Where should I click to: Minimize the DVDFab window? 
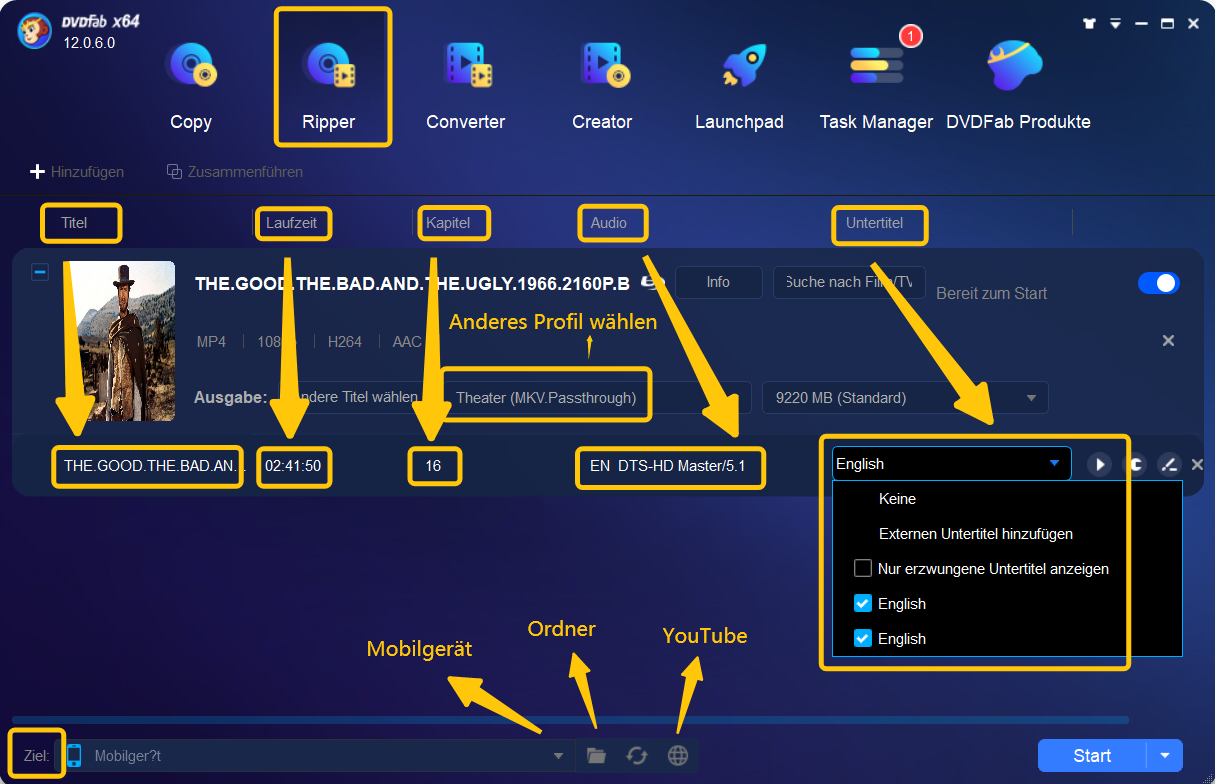[1142, 24]
